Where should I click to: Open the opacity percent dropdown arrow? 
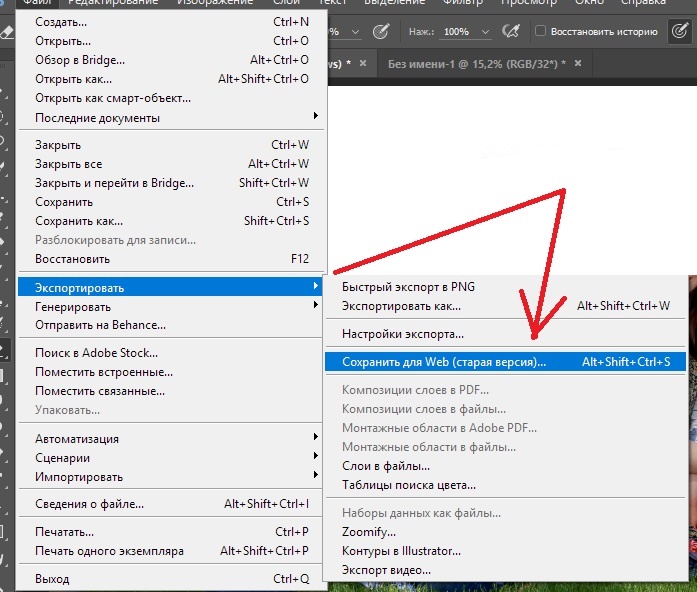click(x=355, y=32)
